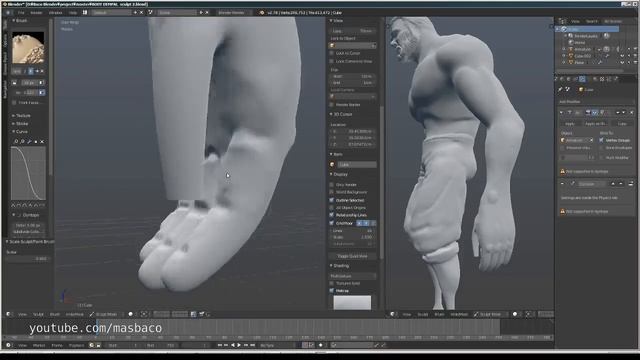
Task: Open right viewport Sculpt Mode selector
Action: pos(490,314)
